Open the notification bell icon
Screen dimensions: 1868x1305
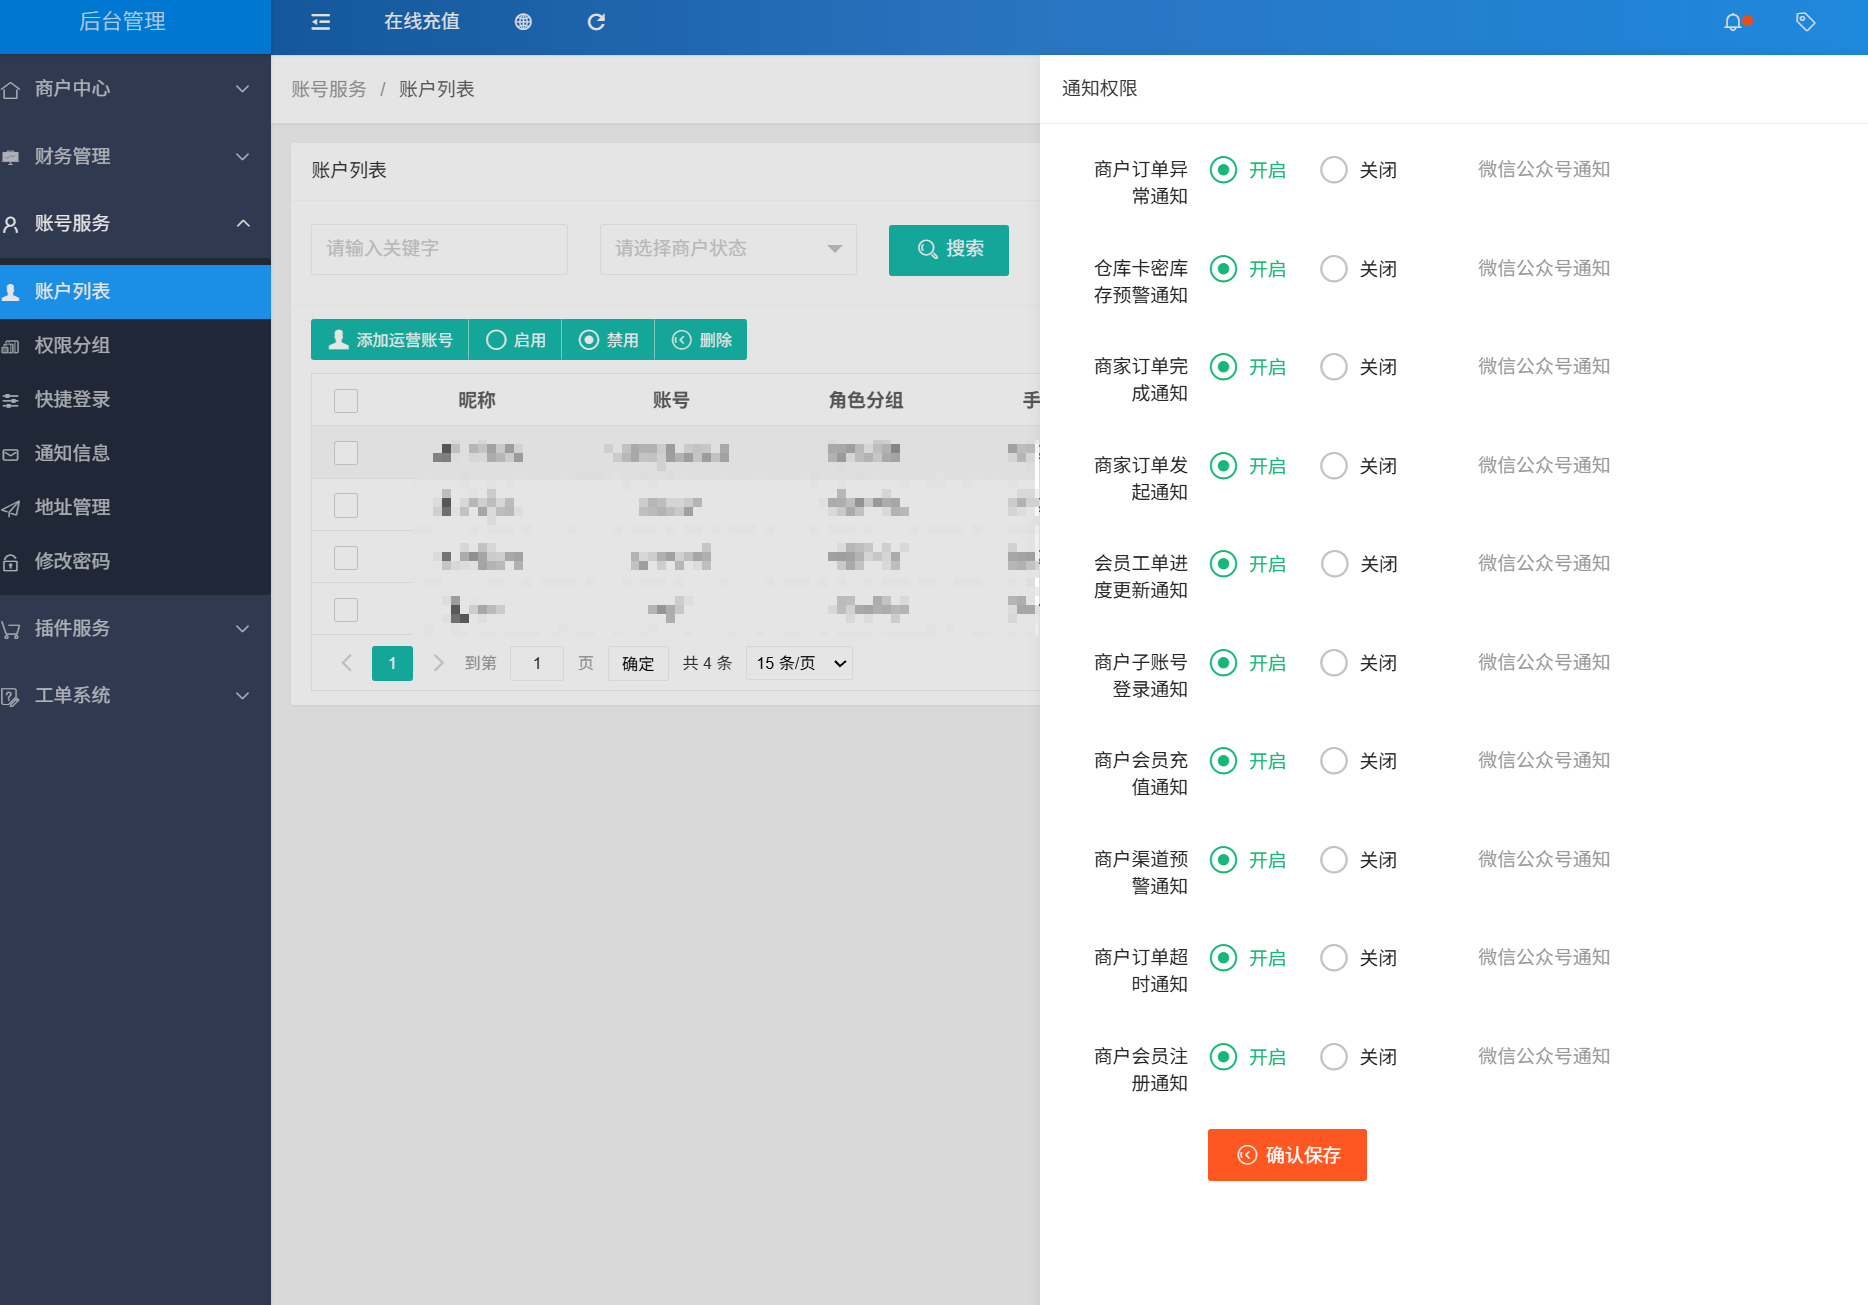coord(1733,22)
